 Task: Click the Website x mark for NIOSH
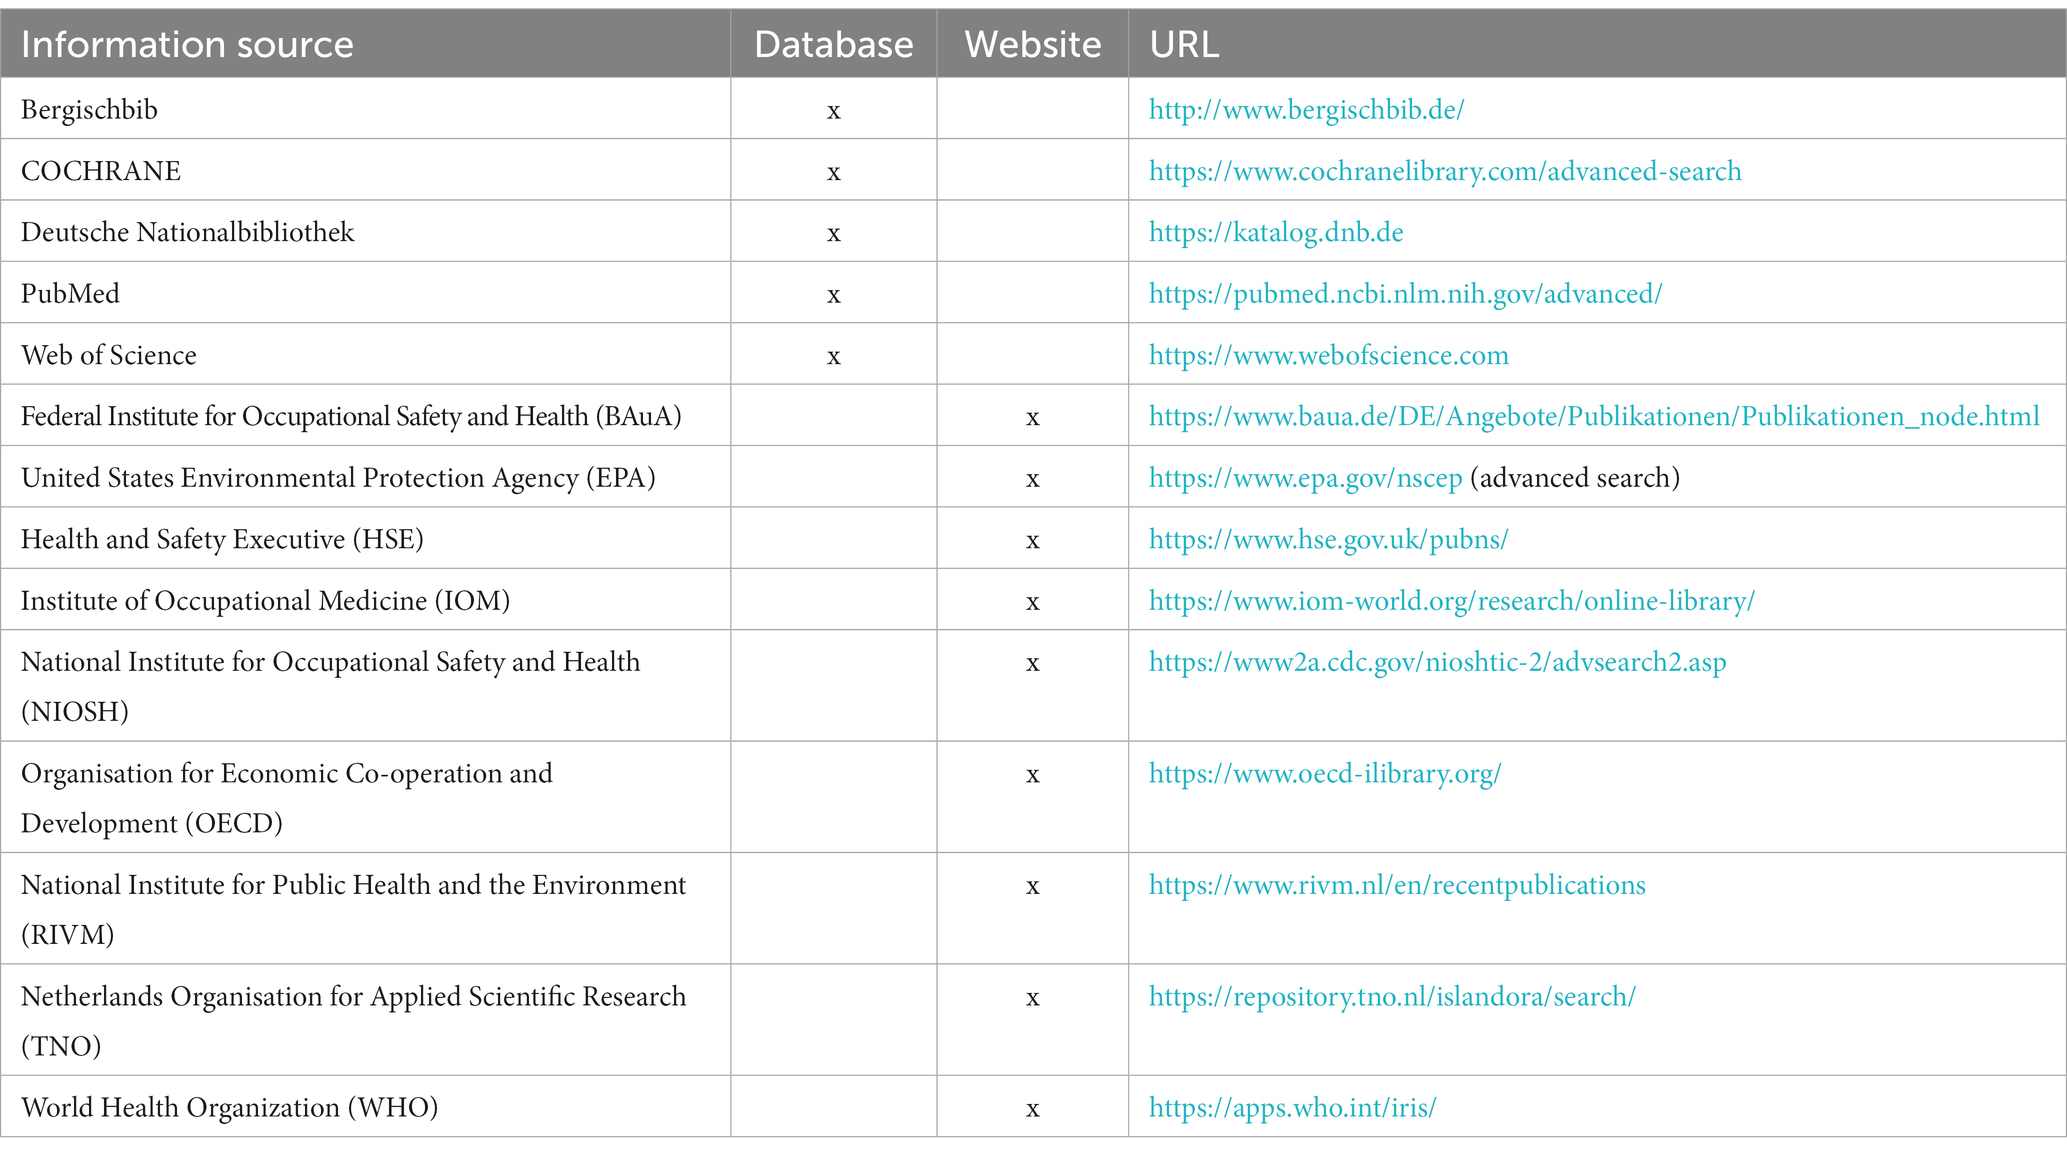(1032, 664)
